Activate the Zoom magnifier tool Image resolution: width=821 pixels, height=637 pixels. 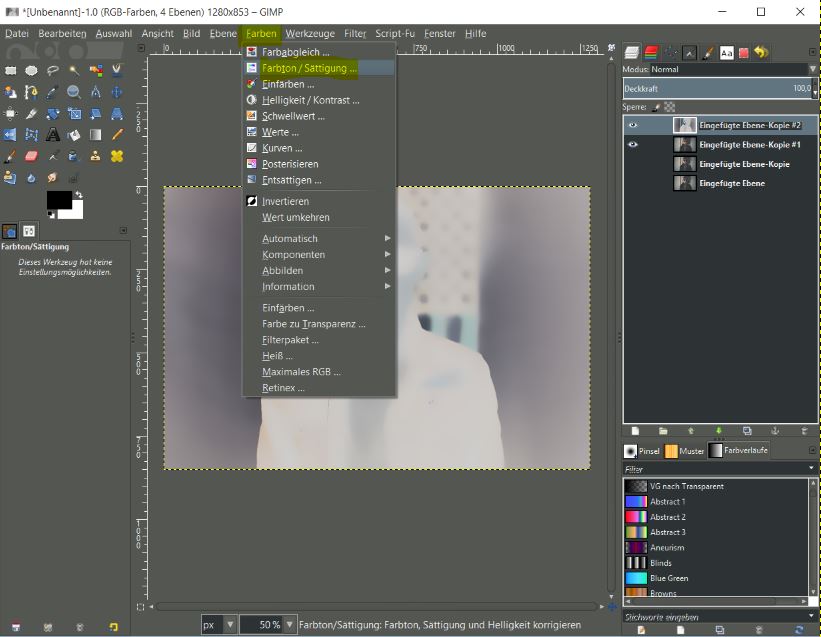tap(74, 92)
